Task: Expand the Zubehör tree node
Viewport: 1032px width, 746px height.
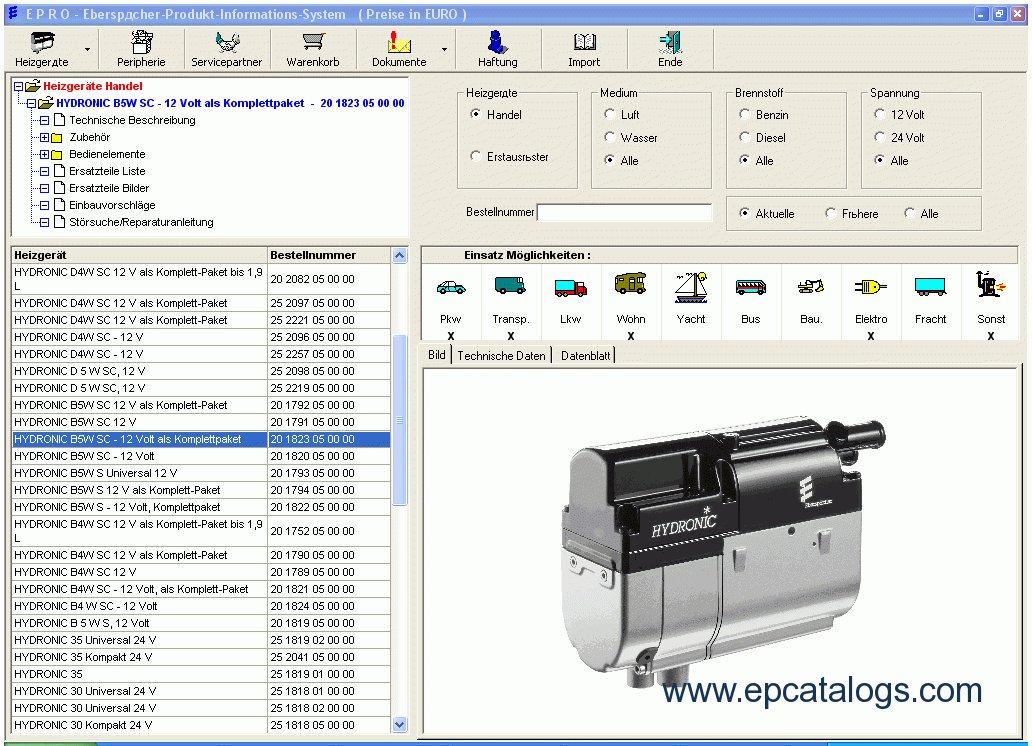Action: (44, 138)
